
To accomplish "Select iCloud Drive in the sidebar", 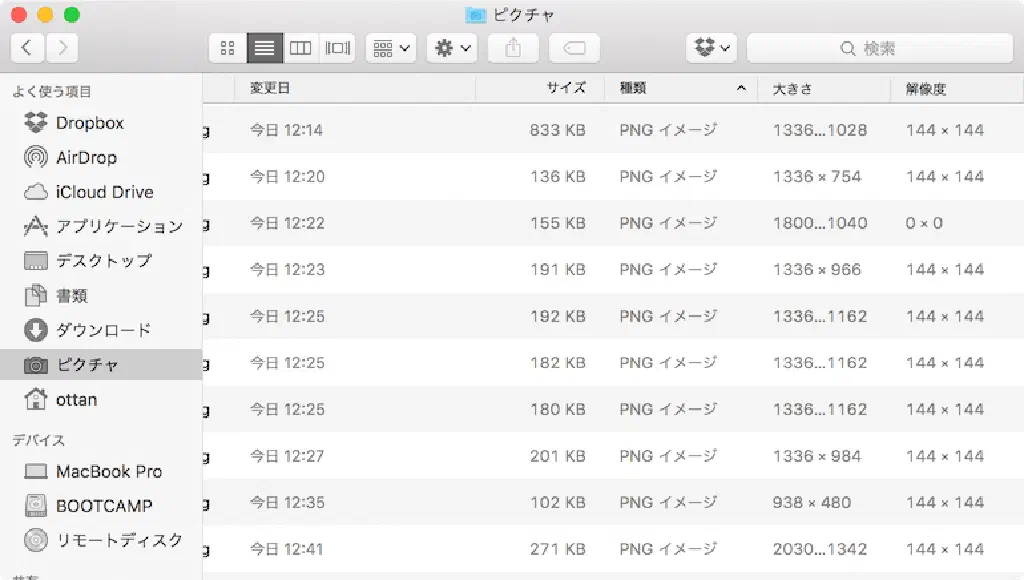I will pos(104,192).
